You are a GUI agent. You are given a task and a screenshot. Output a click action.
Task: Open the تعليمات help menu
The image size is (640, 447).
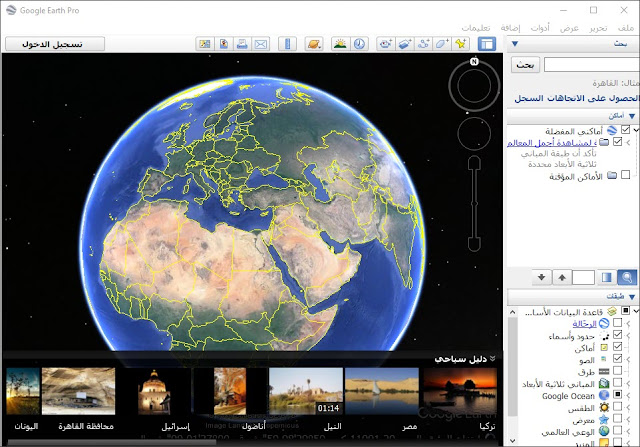(476, 28)
